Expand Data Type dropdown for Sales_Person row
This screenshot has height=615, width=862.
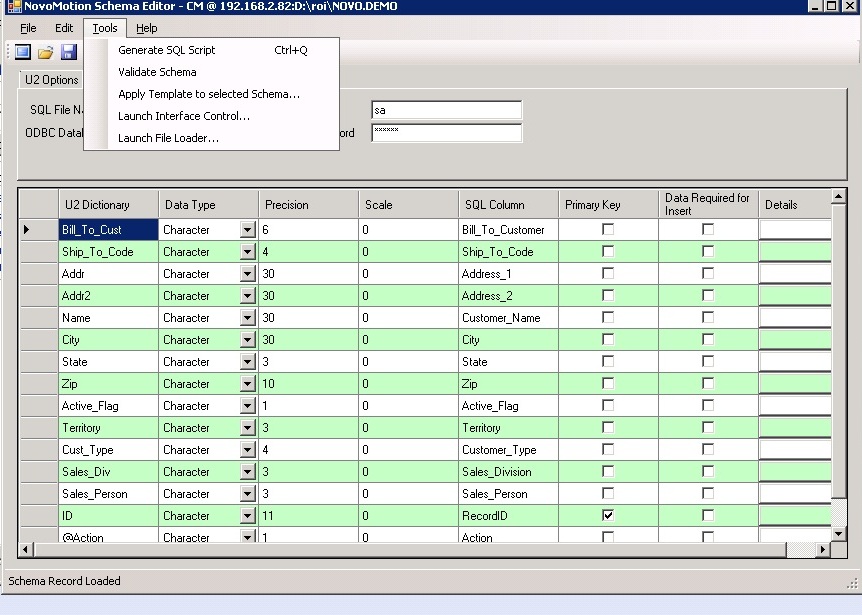point(248,494)
